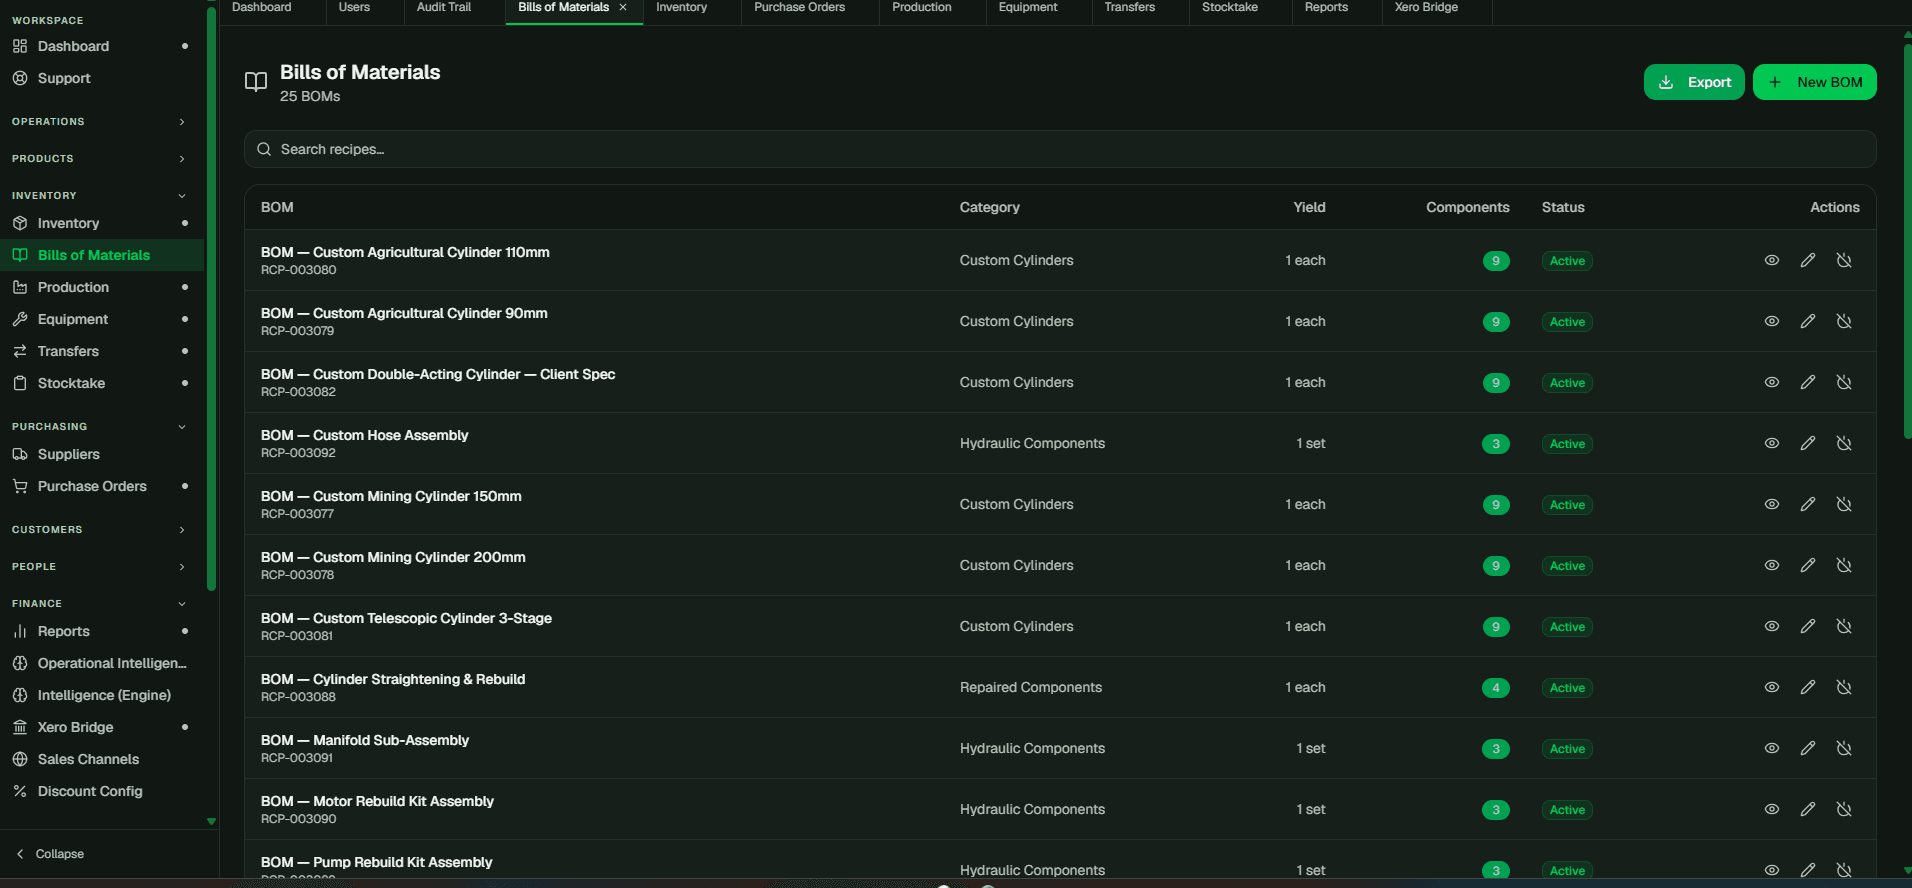This screenshot has width=1912, height=888.
Task: Deactivate the Custom Mining Cylinder 150mm BOM
Action: (x=1844, y=504)
